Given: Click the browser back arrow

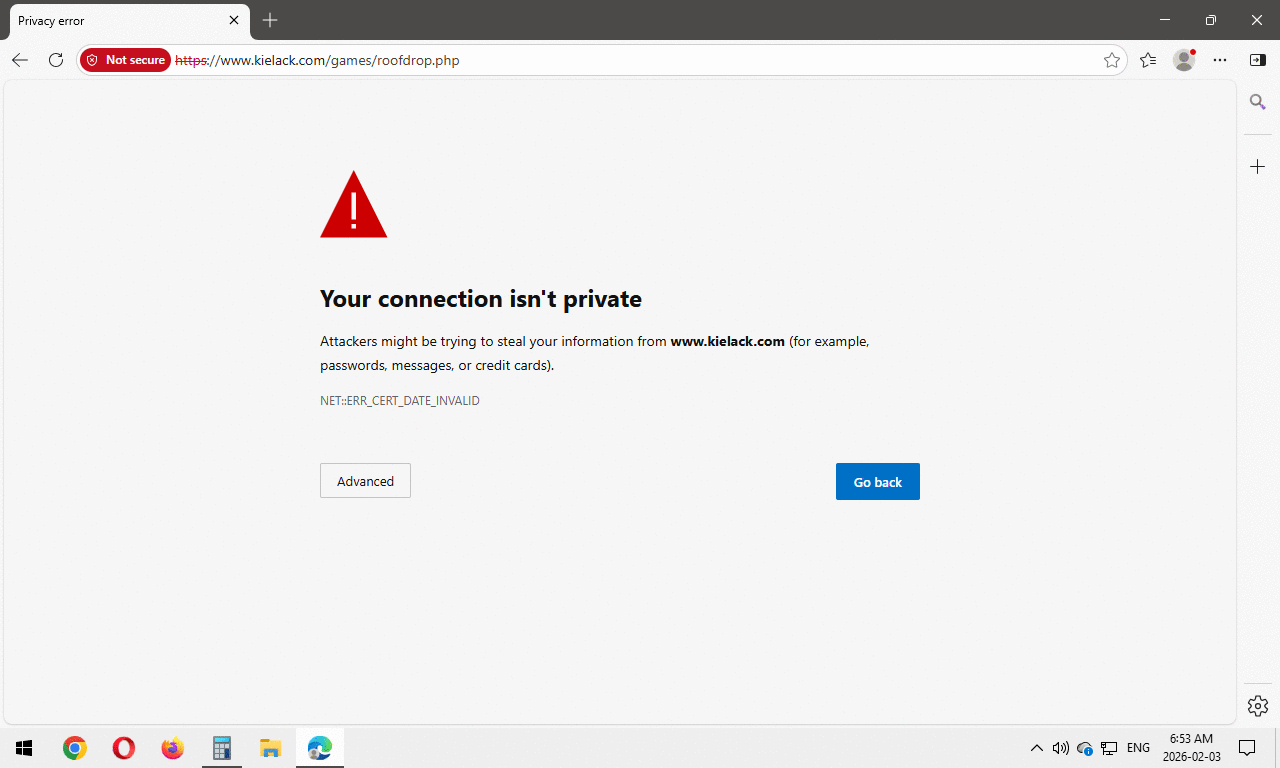Looking at the screenshot, I should point(20,60).
